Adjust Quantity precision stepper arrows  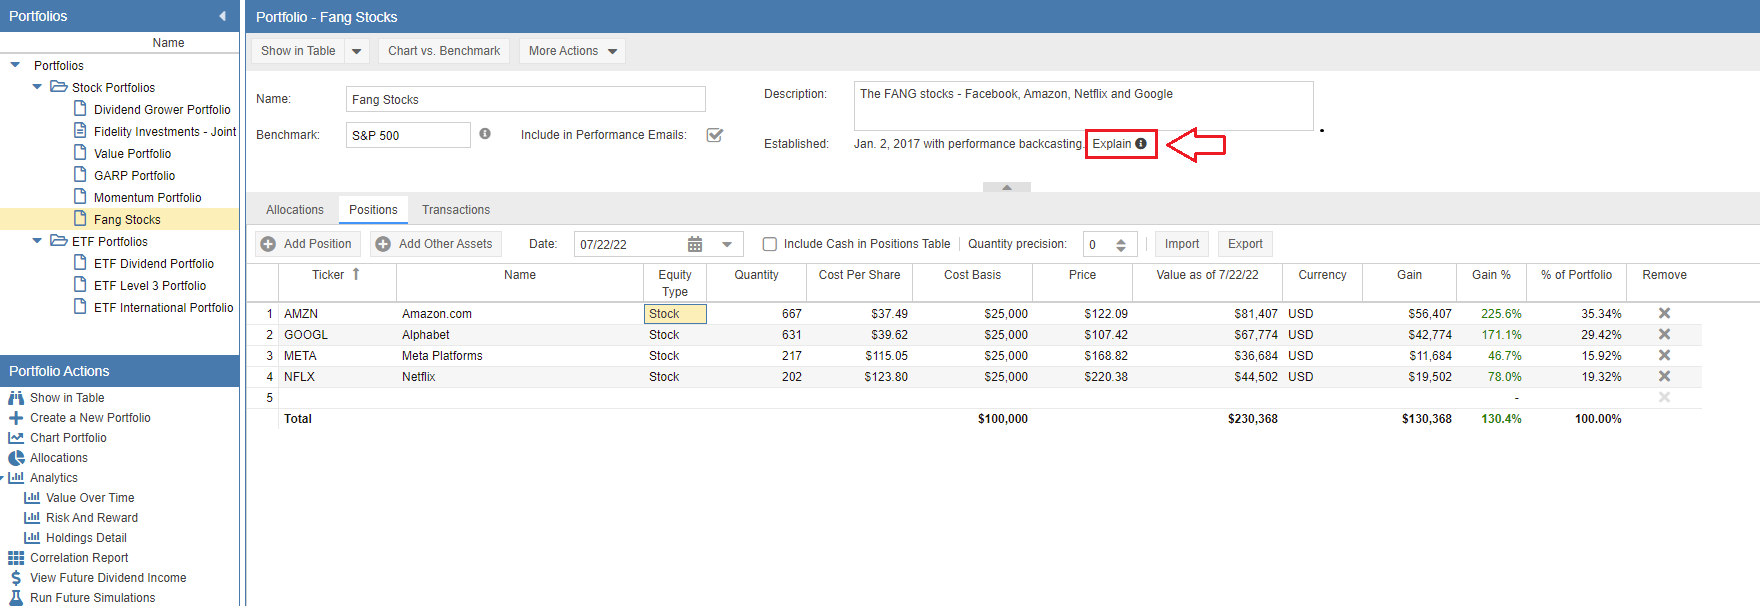tap(1121, 244)
